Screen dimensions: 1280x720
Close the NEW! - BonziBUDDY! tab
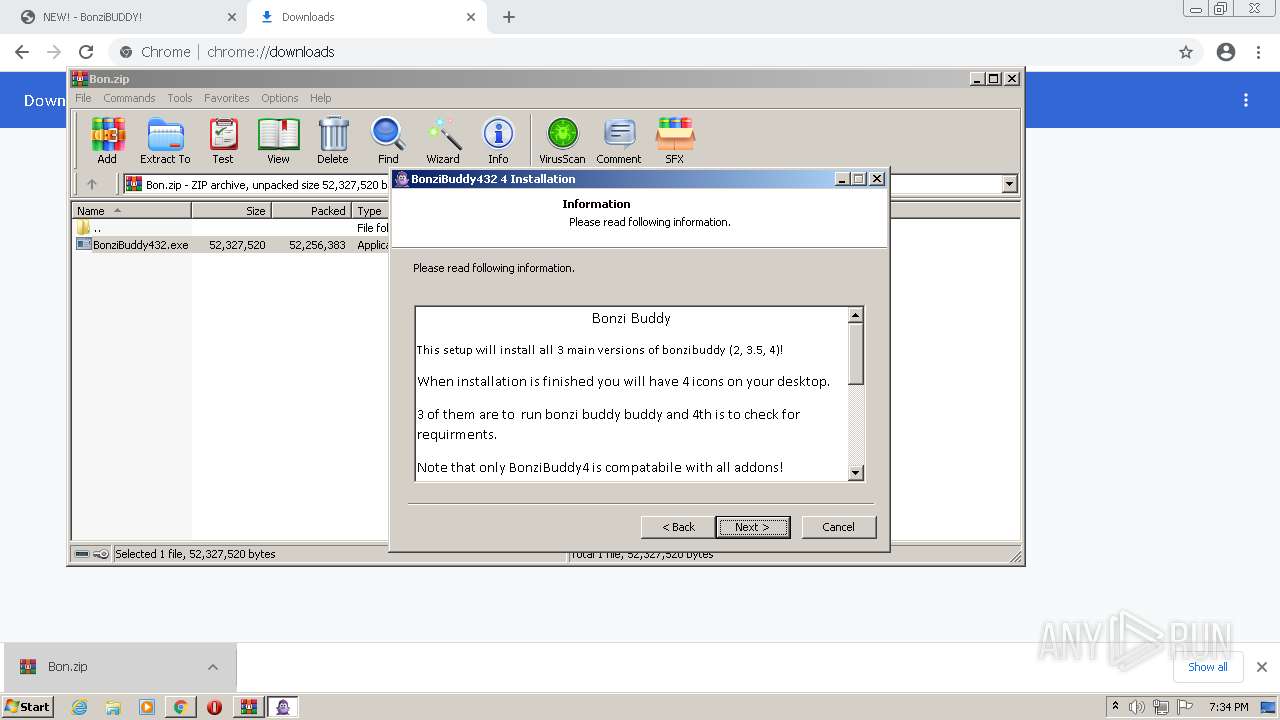point(232,17)
